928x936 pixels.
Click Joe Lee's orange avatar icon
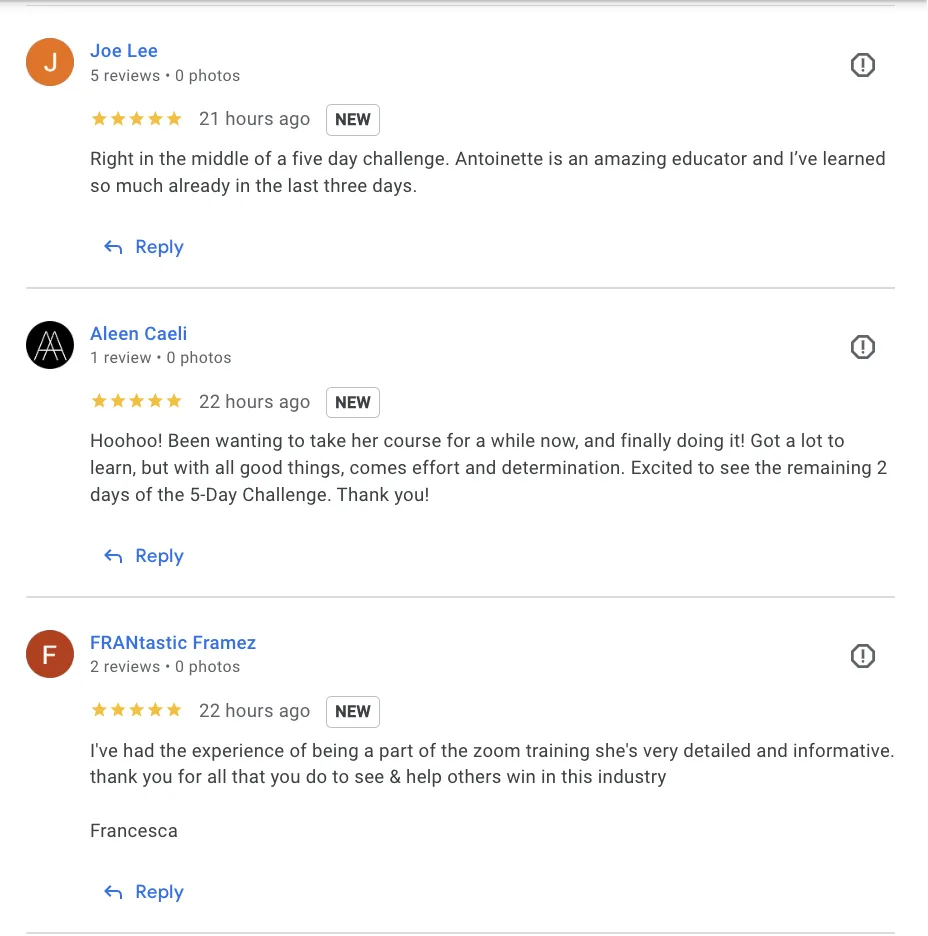click(50, 63)
